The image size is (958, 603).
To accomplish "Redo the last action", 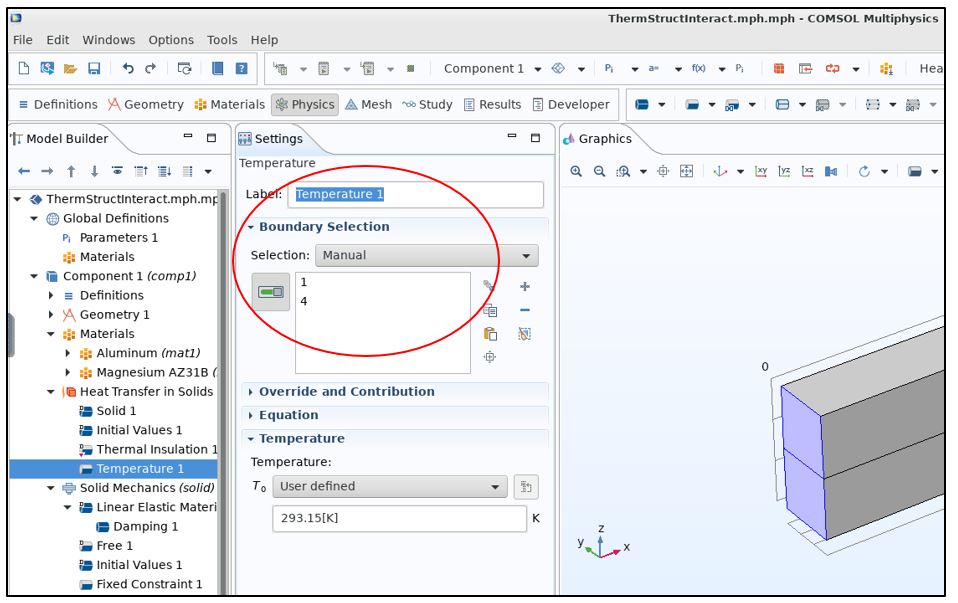I will (150, 68).
